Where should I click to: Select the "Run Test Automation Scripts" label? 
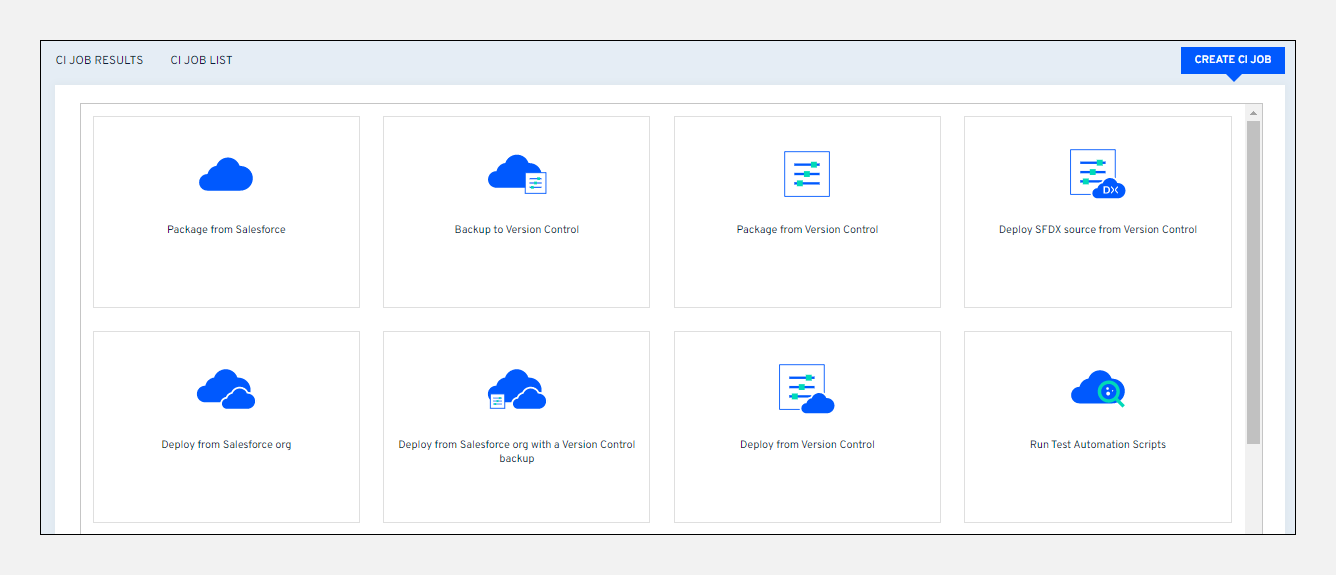[x=1097, y=445]
